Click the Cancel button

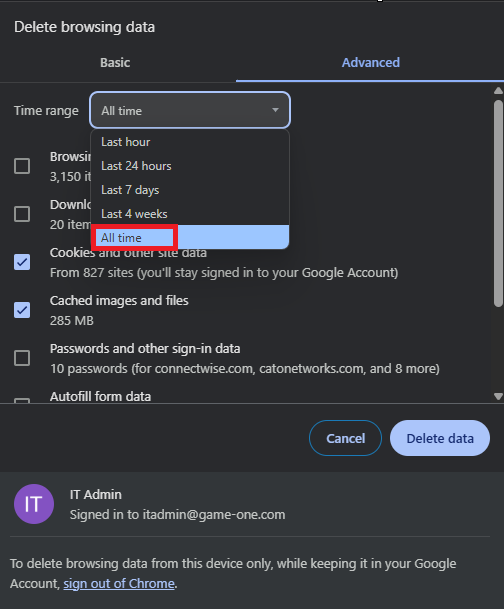click(345, 438)
